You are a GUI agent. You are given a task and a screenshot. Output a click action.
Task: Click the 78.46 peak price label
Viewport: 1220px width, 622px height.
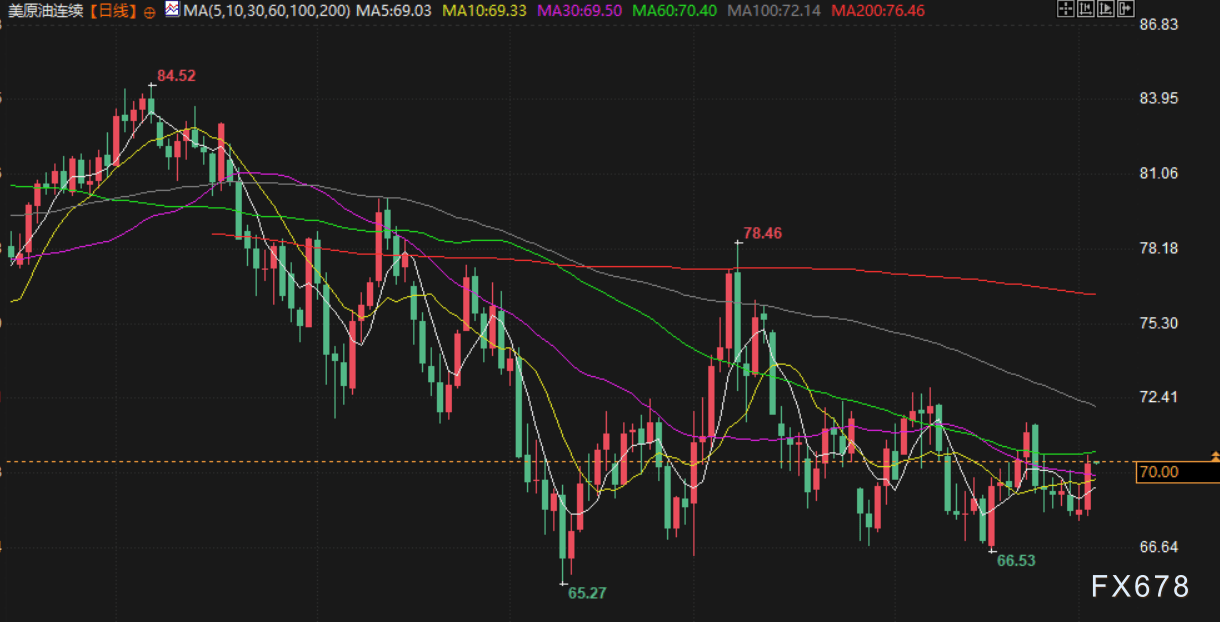coord(763,233)
